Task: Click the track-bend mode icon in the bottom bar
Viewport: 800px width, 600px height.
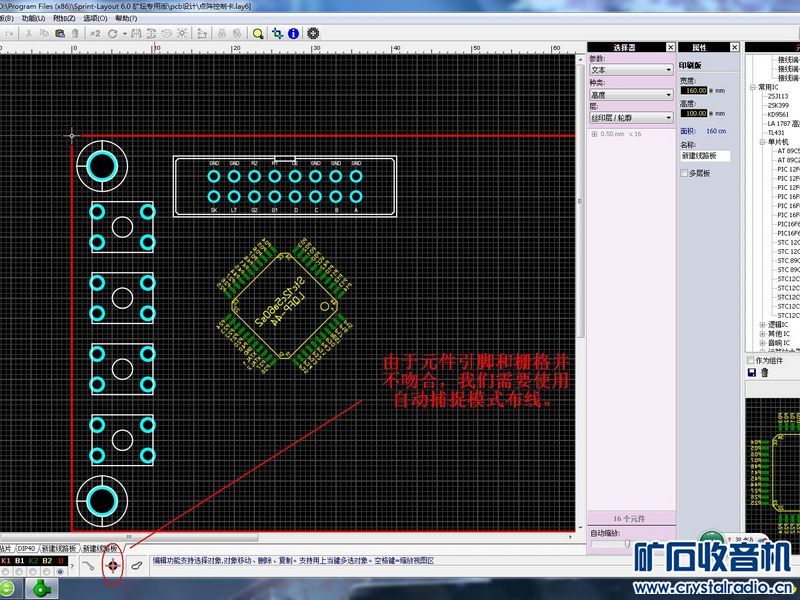Action: (x=89, y=565)
